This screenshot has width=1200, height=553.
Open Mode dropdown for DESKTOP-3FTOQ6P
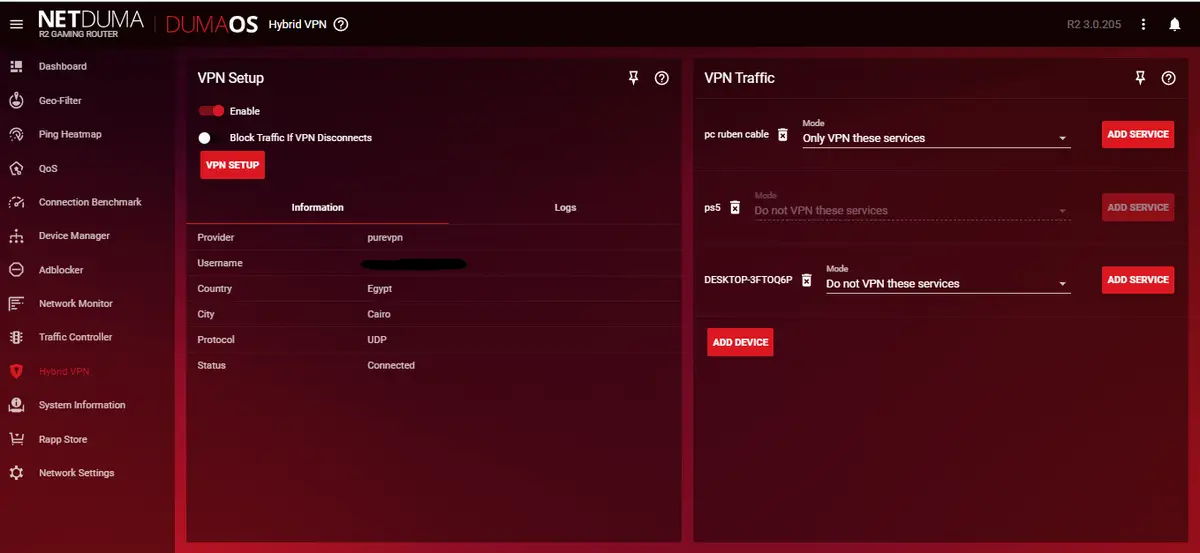(948, 280)
